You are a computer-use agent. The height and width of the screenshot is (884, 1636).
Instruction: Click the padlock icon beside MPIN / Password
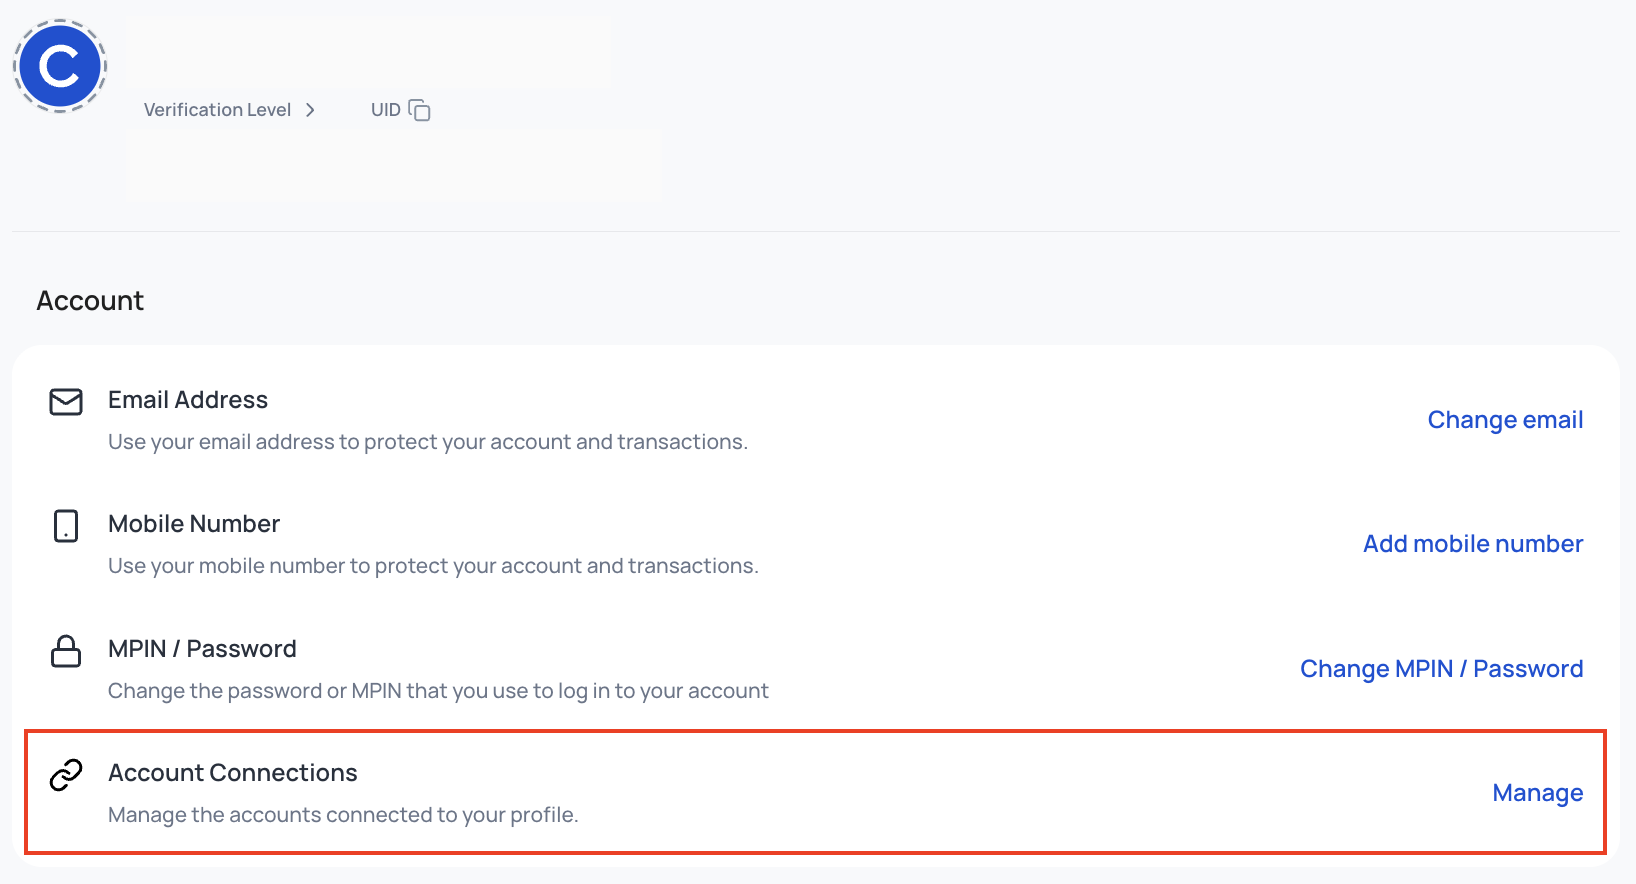[x=65, y=652]
